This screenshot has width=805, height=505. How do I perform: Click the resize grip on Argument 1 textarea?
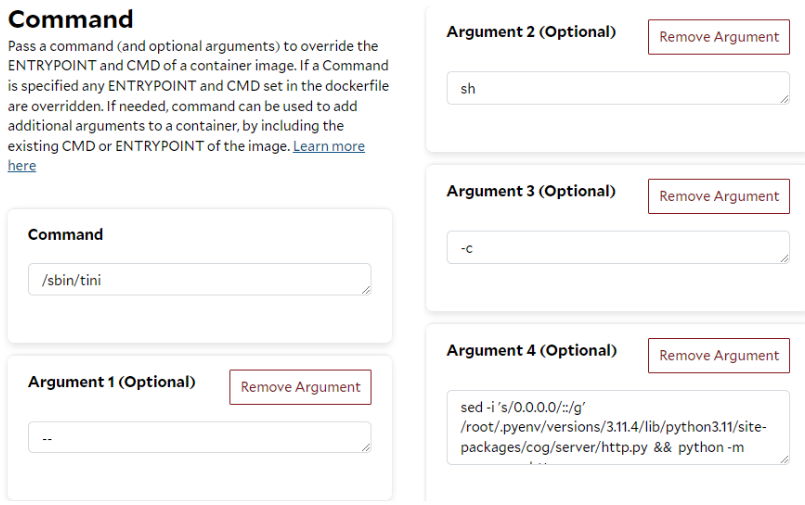point(366,448)
